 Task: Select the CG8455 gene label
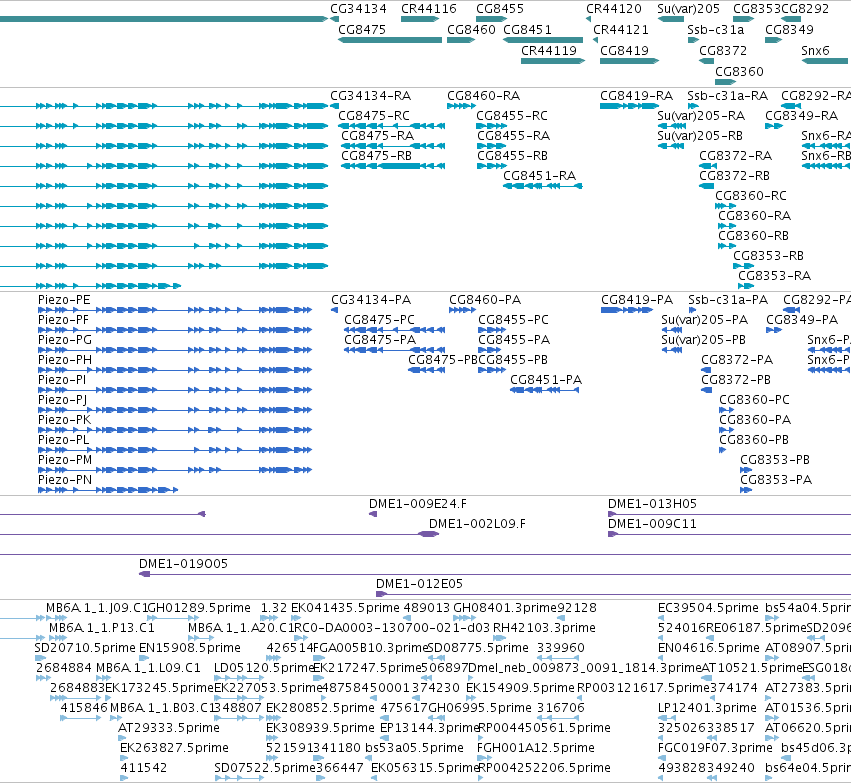coord(500,9)
